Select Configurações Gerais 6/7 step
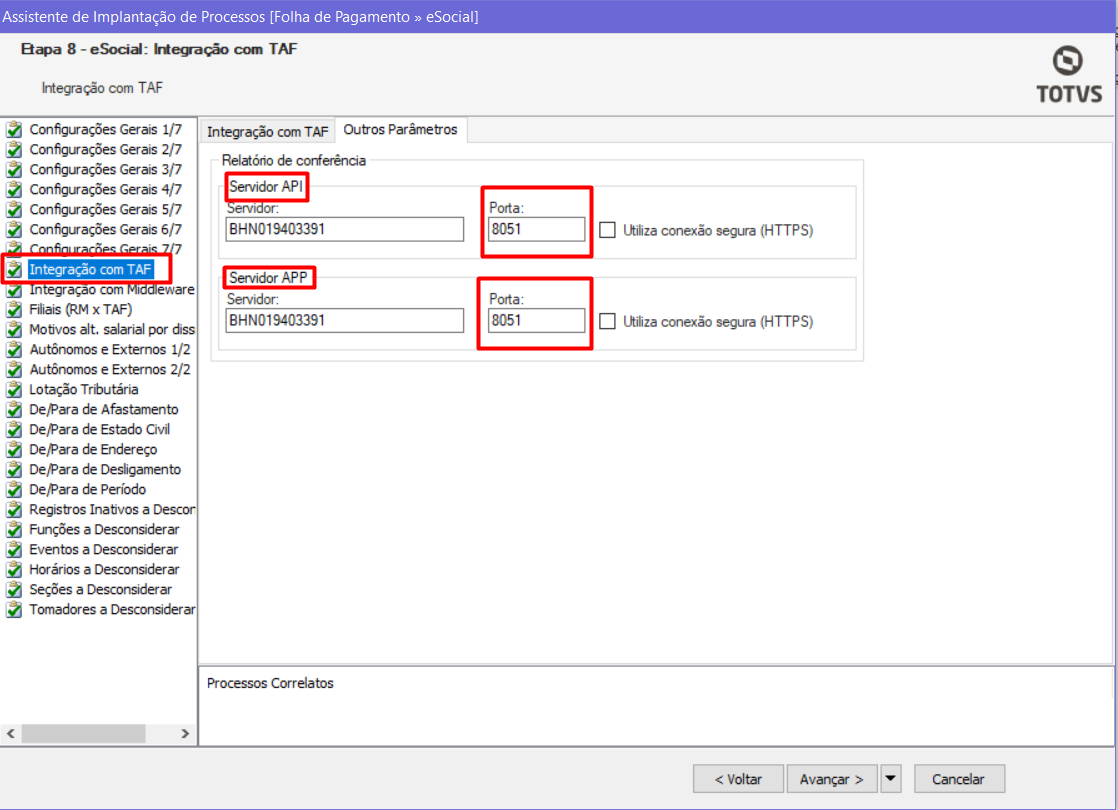 coord(106,230)
